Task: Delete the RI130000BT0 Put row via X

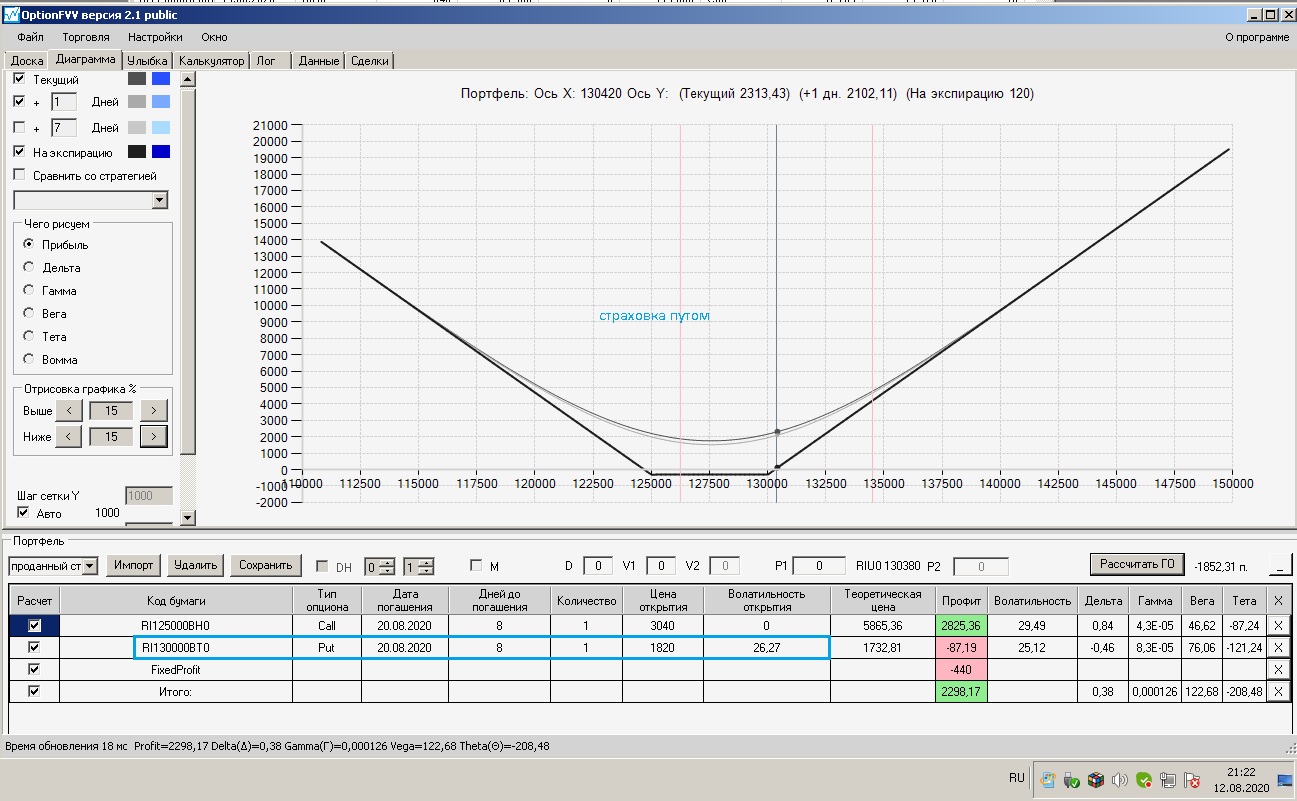Action: tap(1277, 648)
